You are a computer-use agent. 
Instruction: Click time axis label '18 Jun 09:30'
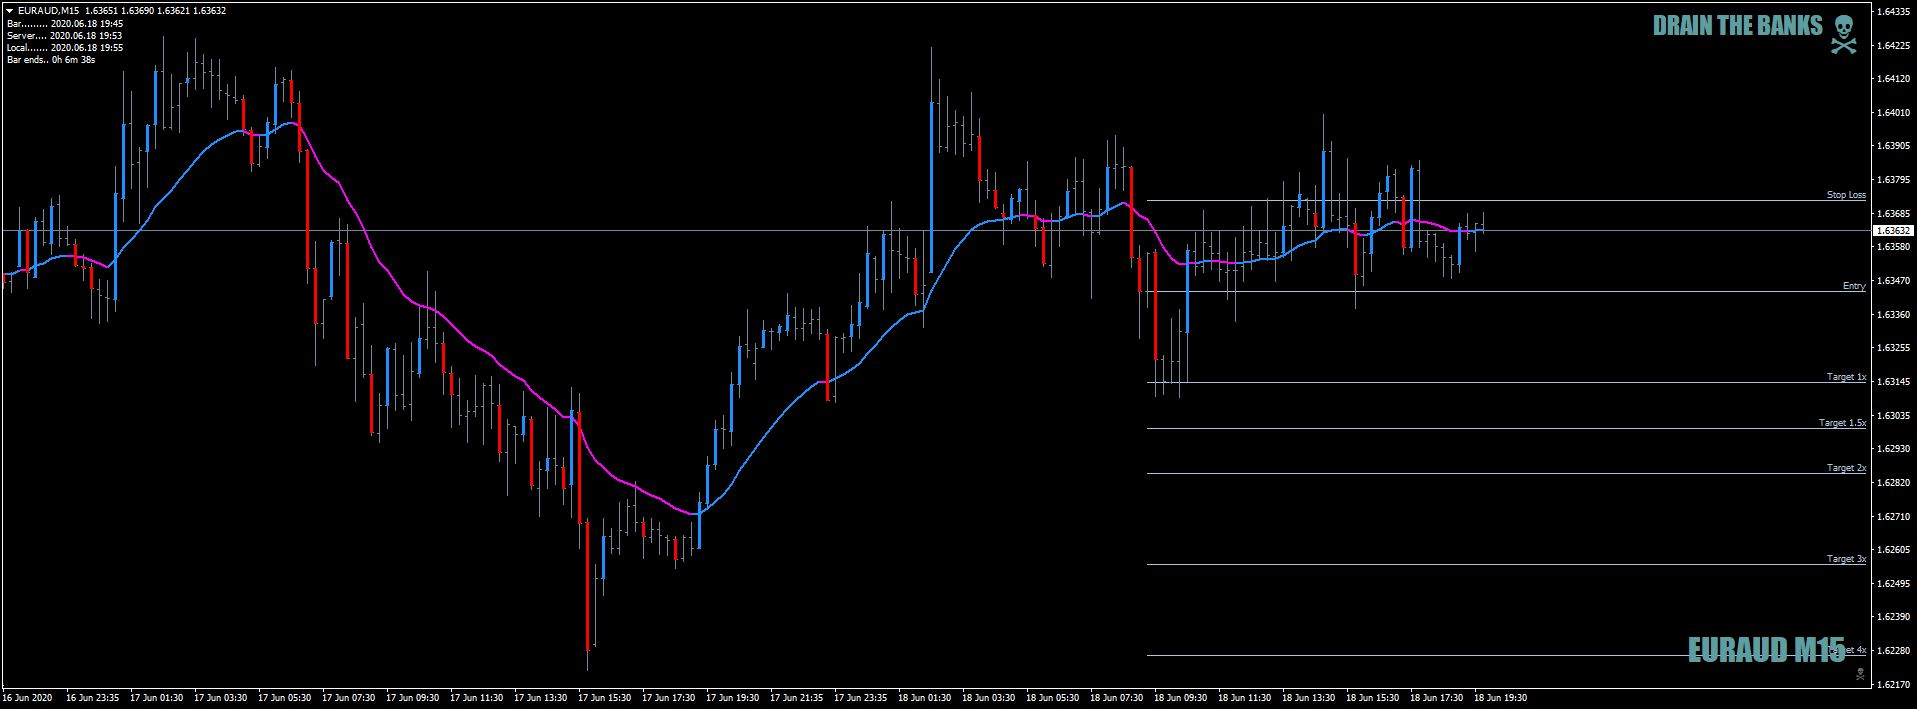click(1180, 698)
